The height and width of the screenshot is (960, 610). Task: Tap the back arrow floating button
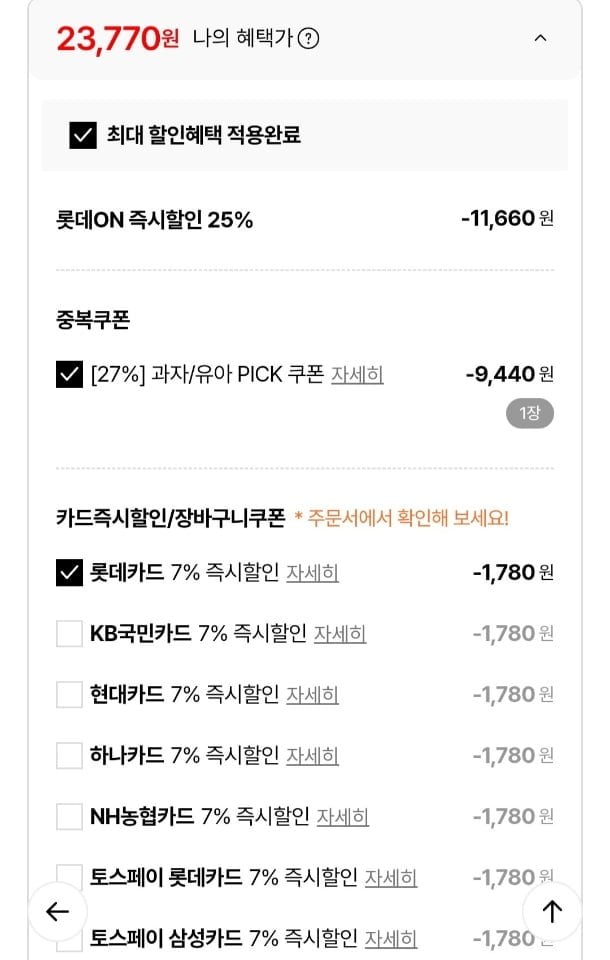pyautogui.click(x=57, y=911)
